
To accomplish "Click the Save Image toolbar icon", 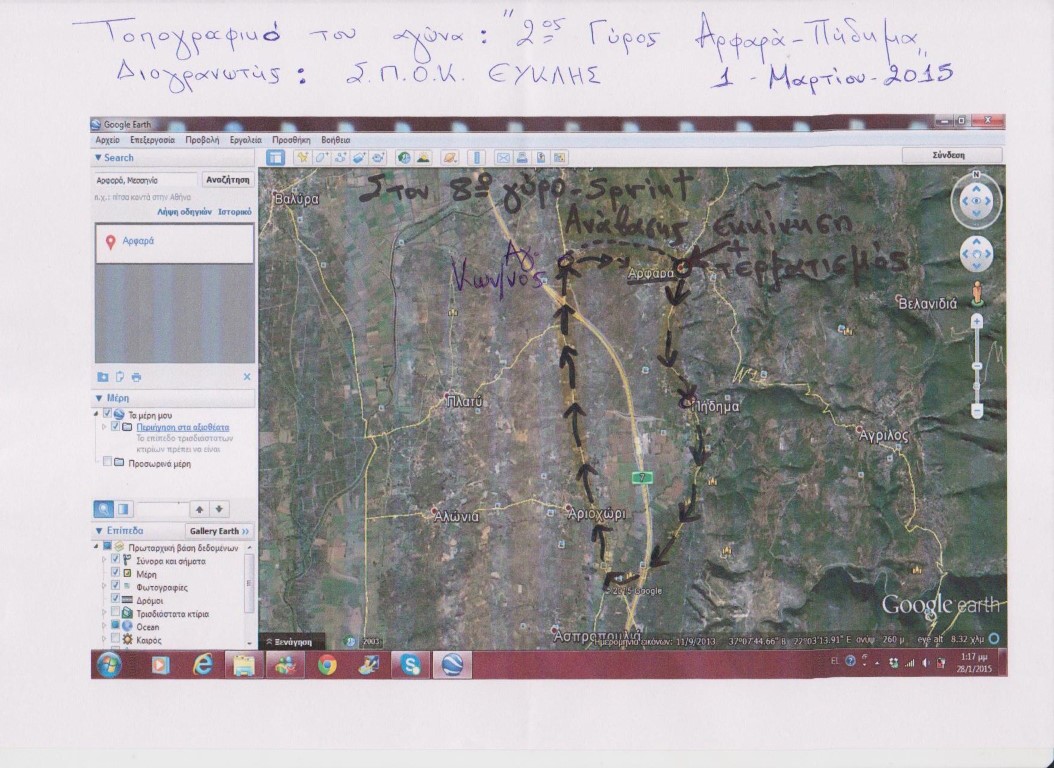I will (540, 158).
